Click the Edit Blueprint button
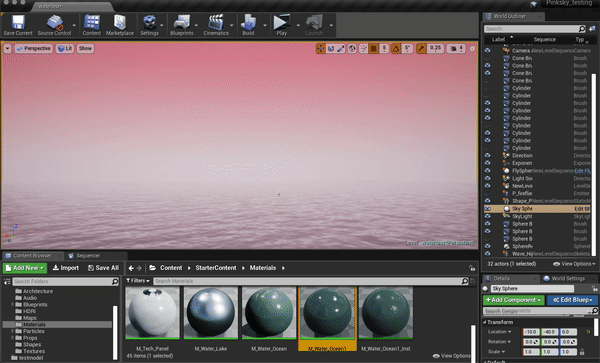Viewport: 600px width, 363px height. pyautogui.click(x=572, y=300)
